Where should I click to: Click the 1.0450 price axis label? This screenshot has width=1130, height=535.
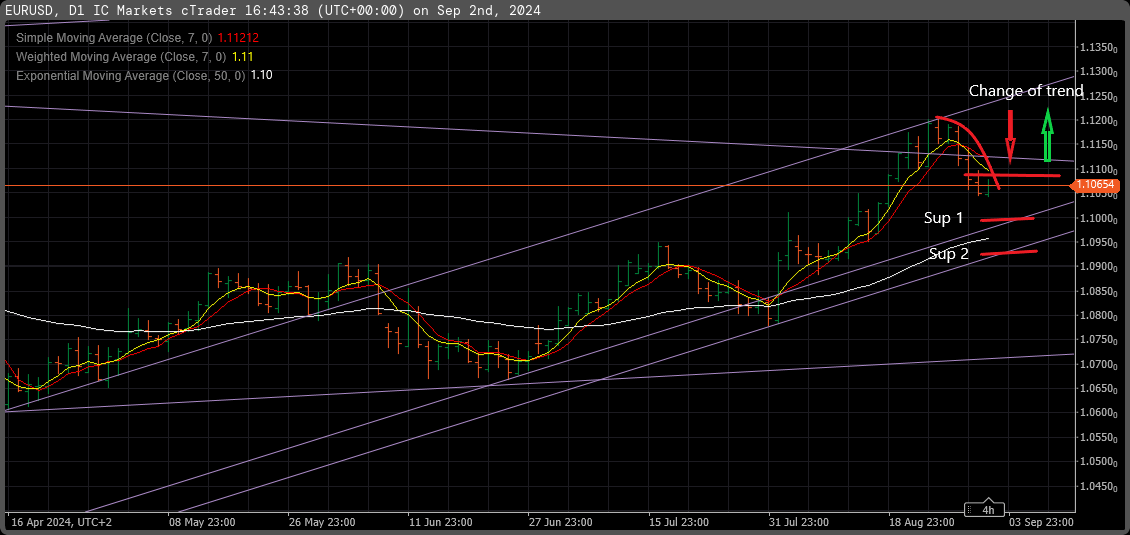1097,486
